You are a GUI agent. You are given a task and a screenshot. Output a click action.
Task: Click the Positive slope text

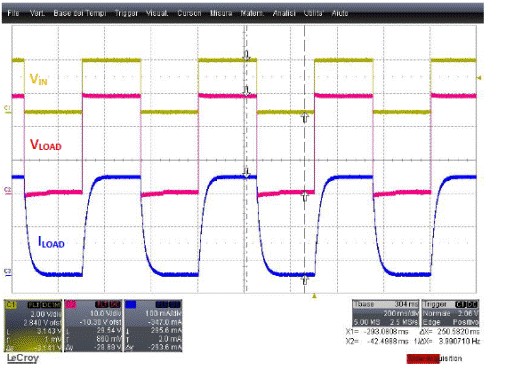(x=466, y=322)
